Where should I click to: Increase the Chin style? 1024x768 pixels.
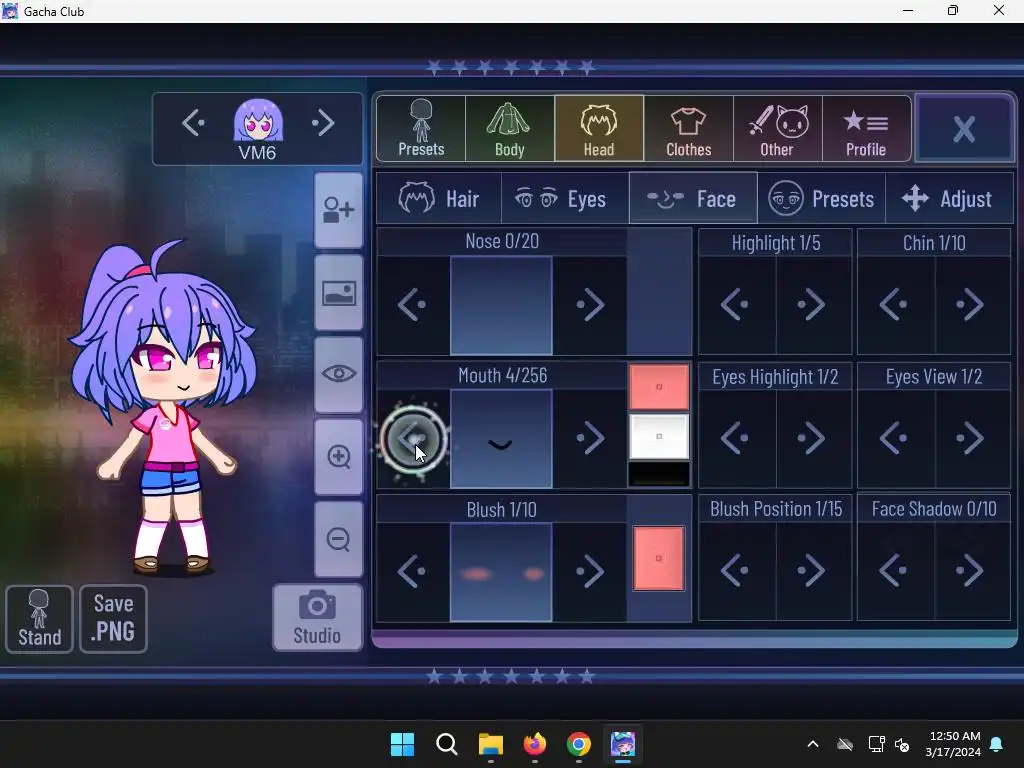click(972, 305)
